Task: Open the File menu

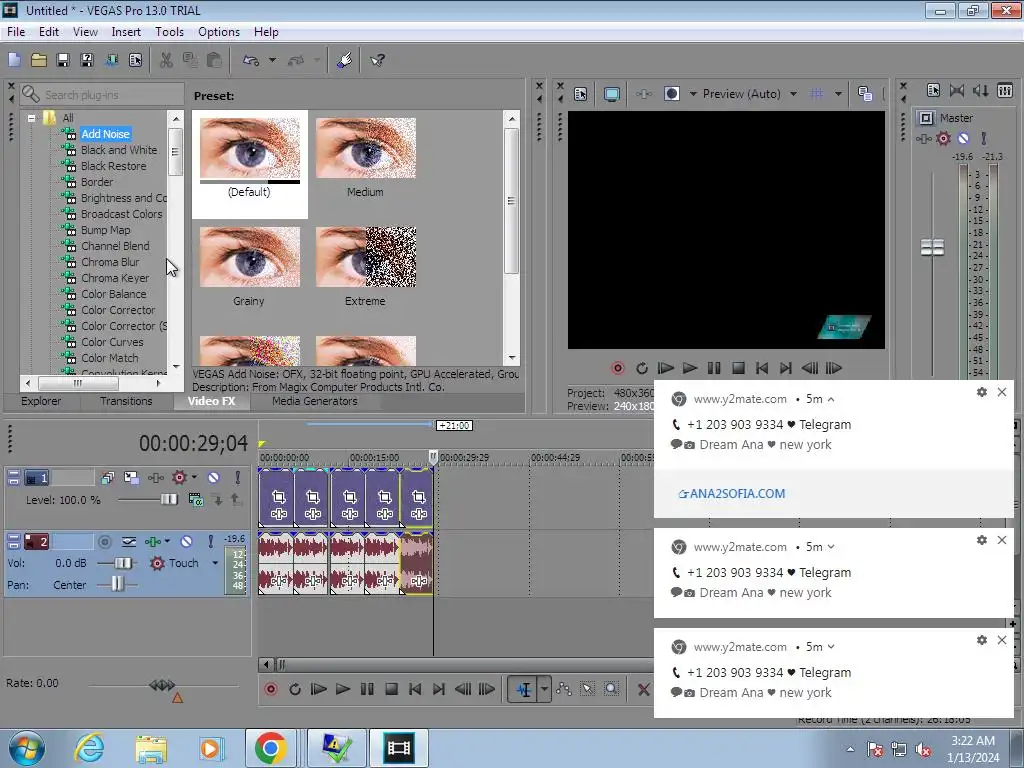Action: [16, 32]
